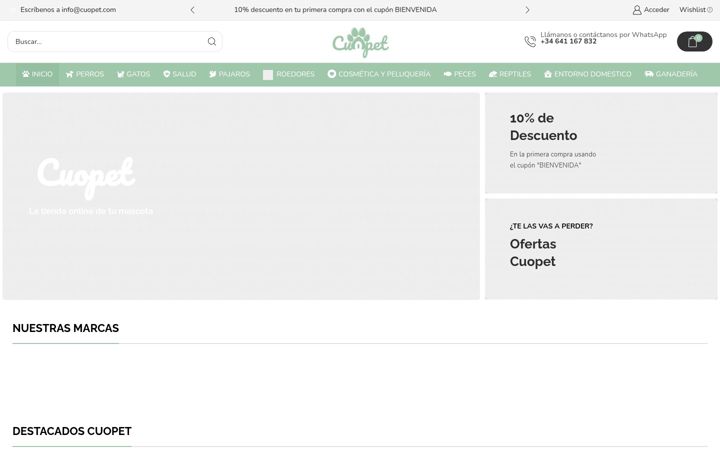Click the icon beside Cosmética y Peluquería
The width and height of the screenshot is (720, 450).
point(332,74)
